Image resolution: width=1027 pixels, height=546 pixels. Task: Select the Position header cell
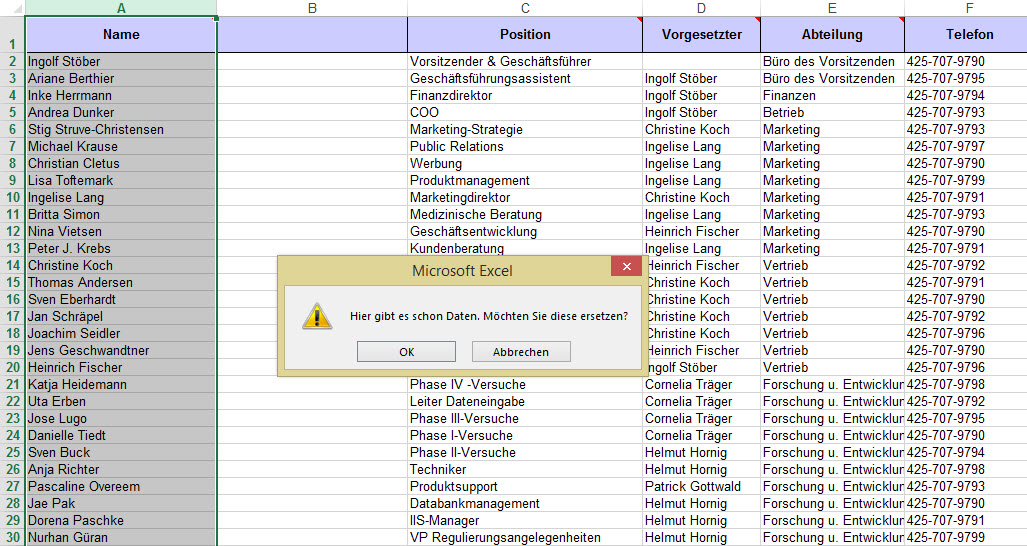point(525,34)
